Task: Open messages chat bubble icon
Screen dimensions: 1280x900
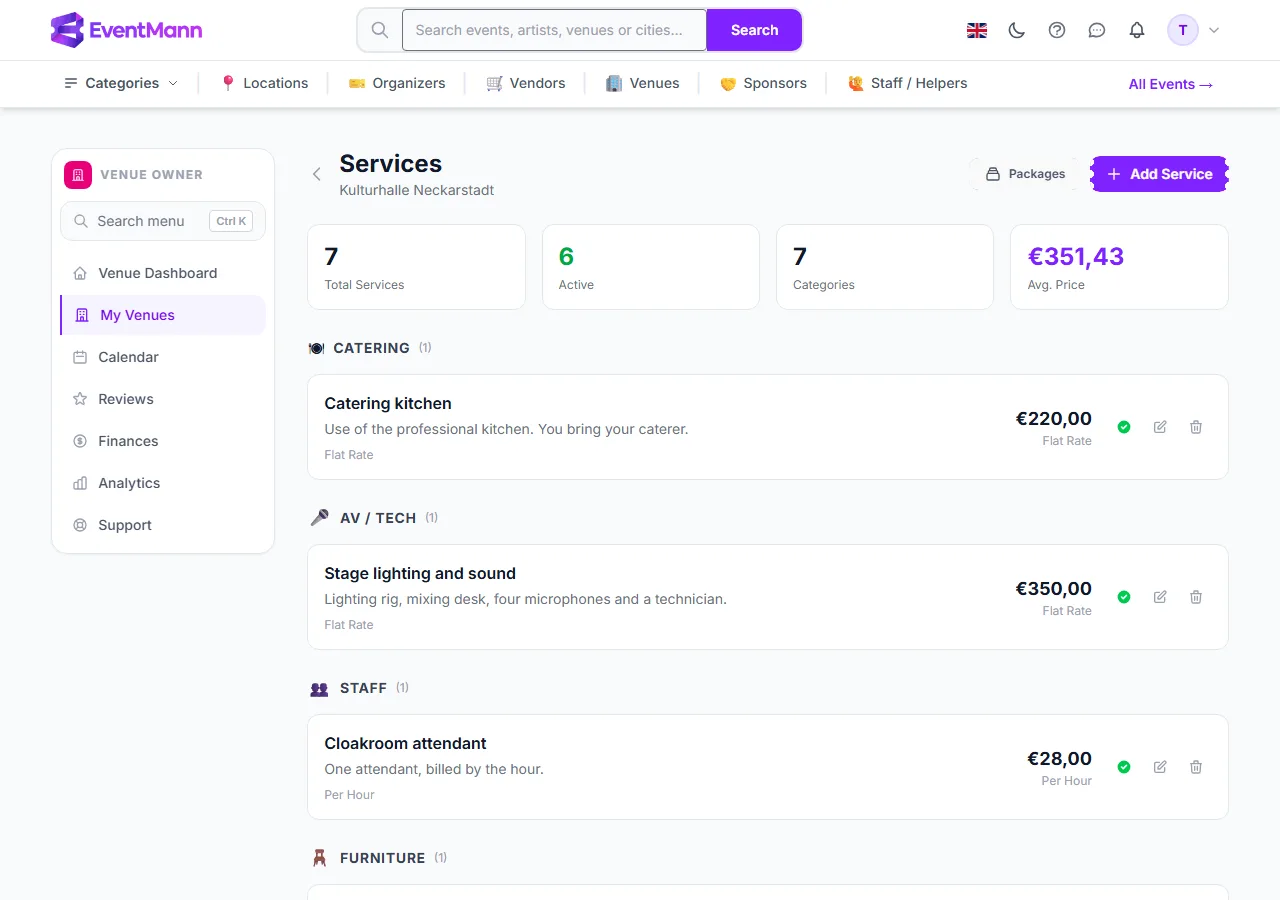Action: (x=1097, y=30)
